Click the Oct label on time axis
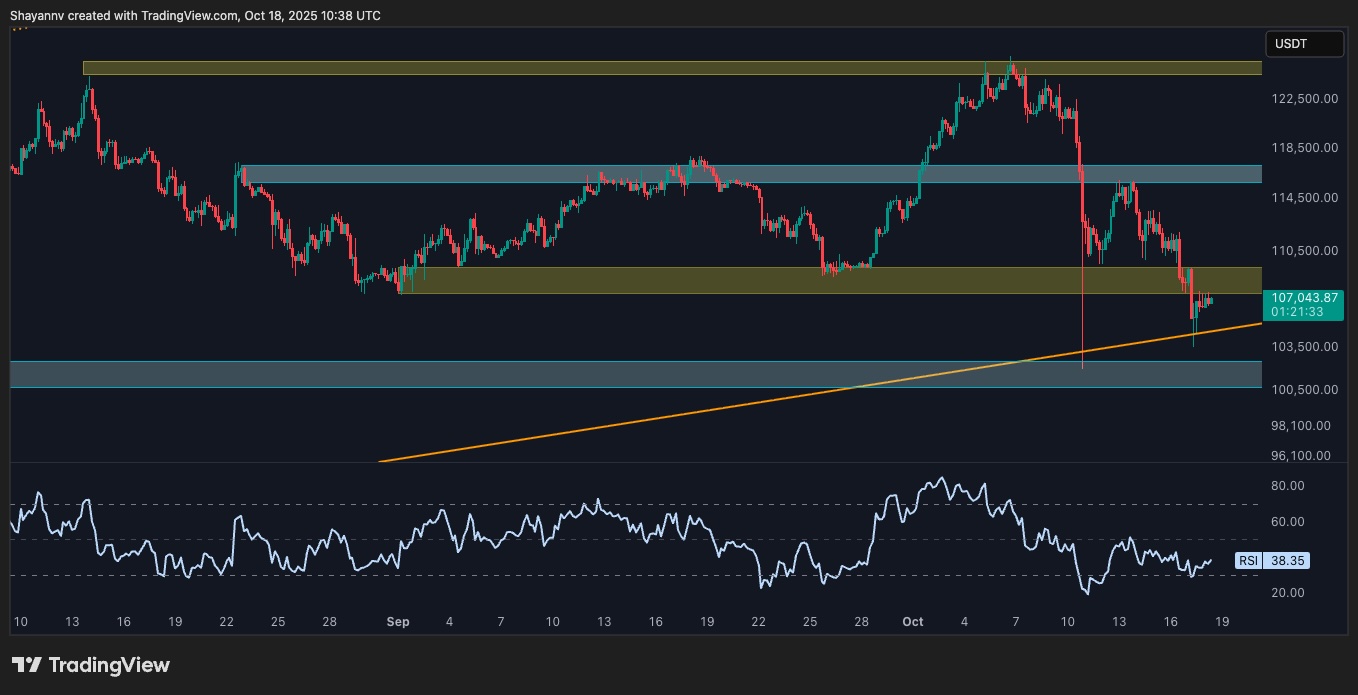This screenshot has height=695, width=1358. [x=912, y=622]
